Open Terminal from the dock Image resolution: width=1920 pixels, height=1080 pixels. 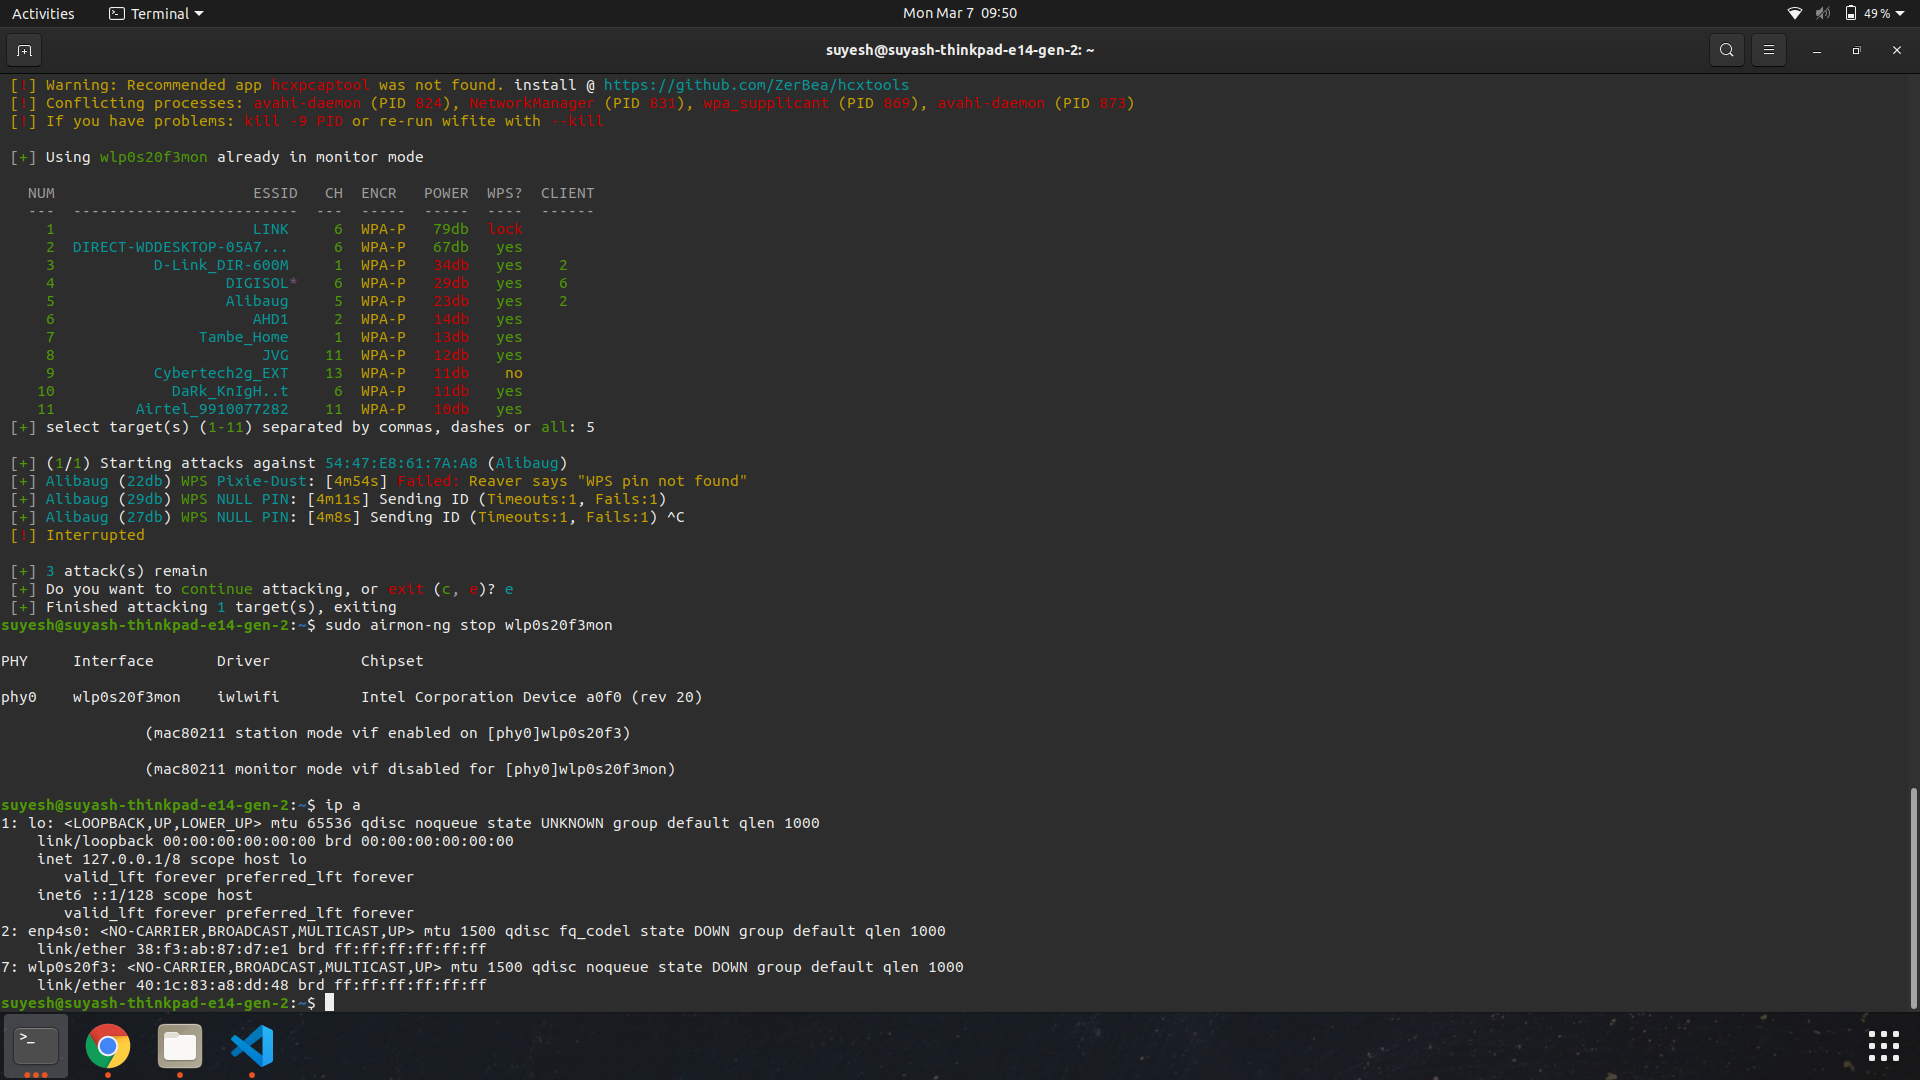click(36, 1046)
